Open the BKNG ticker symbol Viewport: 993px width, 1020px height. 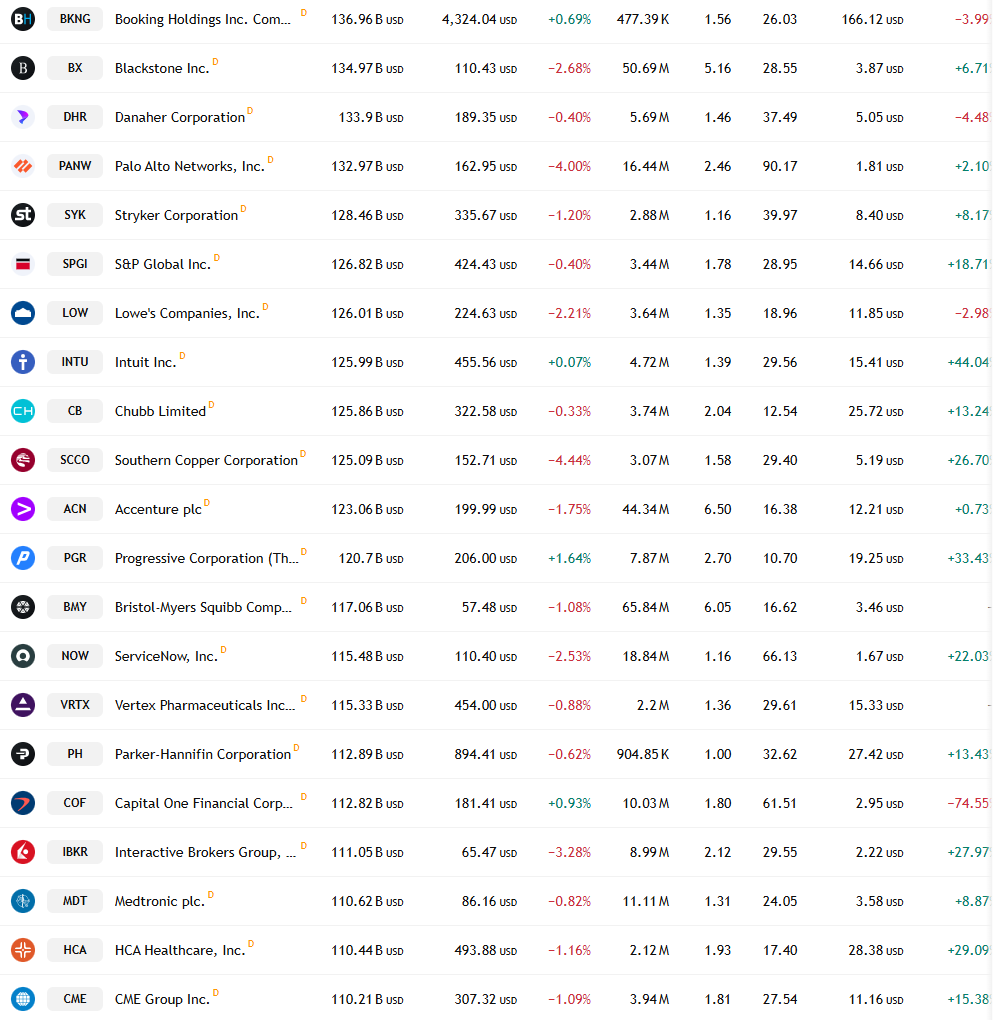click(x=75, y=19)
